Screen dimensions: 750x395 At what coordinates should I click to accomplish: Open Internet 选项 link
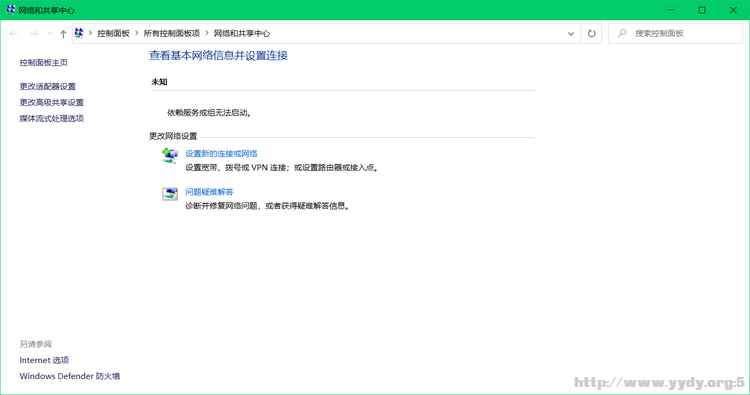pos(44,360)
